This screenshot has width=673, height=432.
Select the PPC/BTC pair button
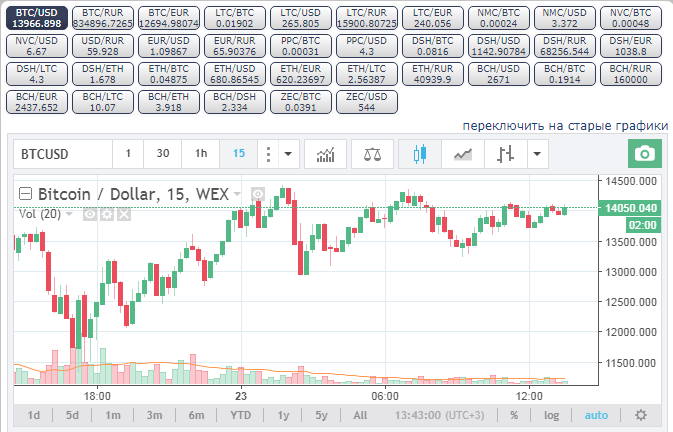click(301, 46)
